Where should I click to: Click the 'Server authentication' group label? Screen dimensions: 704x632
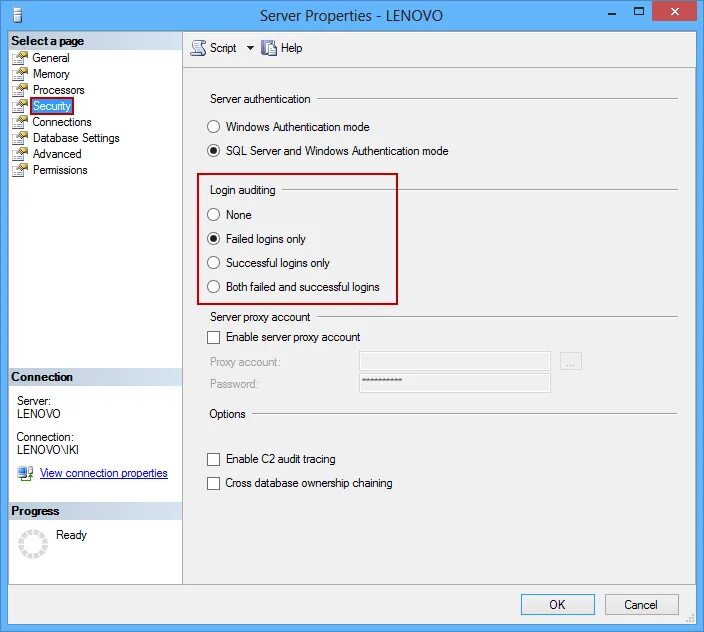point(260,99)
